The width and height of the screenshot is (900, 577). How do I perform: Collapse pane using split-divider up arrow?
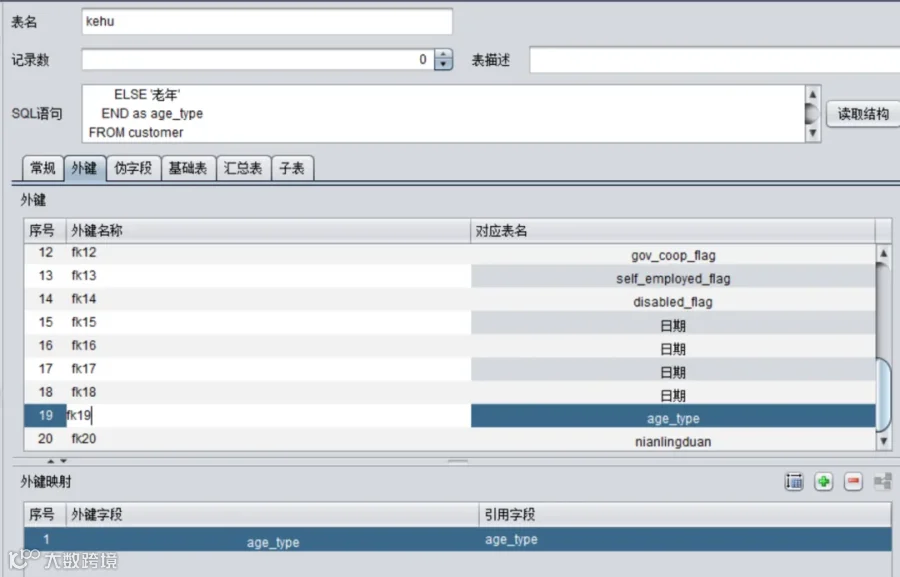(51, 461)
